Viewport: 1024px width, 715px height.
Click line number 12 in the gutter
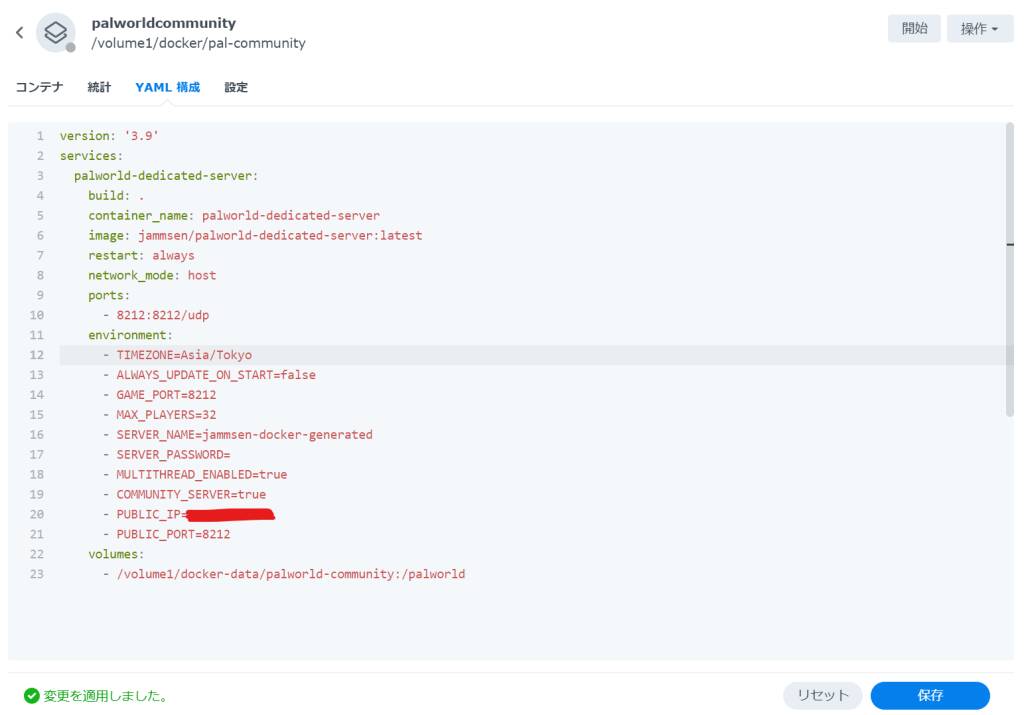pyautogui.click(x=37, y=355)
